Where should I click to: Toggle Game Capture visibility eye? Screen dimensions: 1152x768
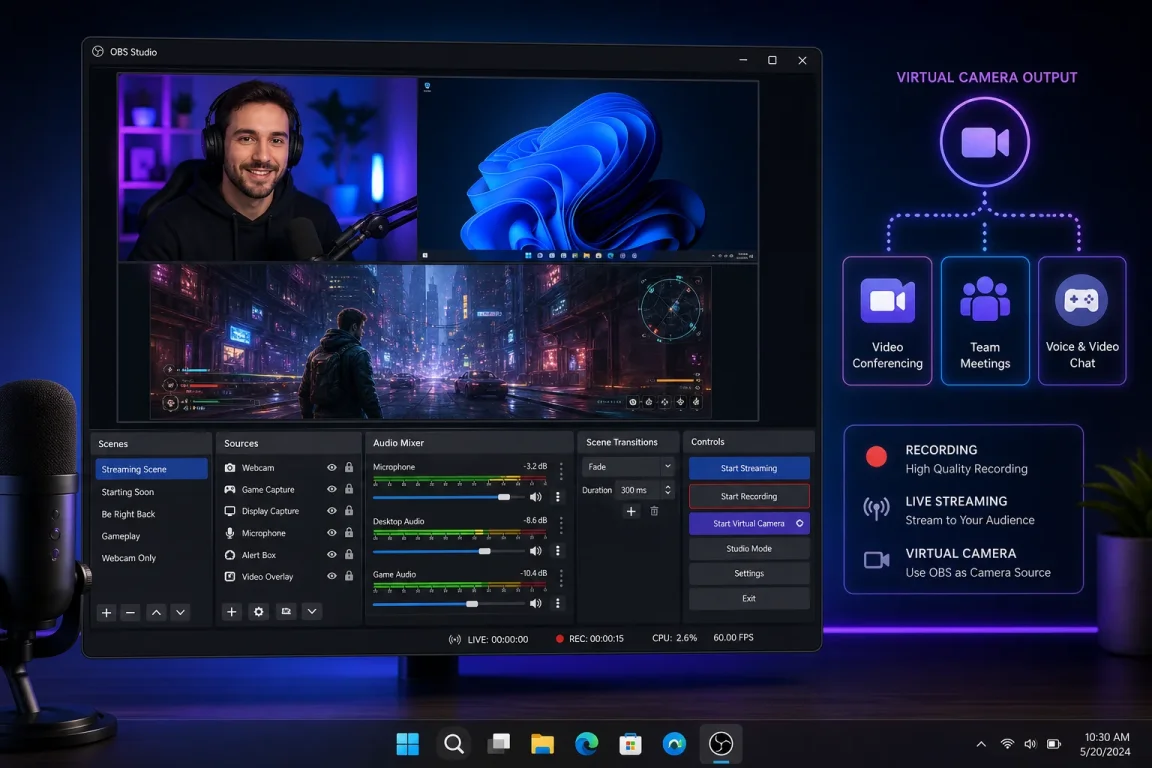[332, 489]
